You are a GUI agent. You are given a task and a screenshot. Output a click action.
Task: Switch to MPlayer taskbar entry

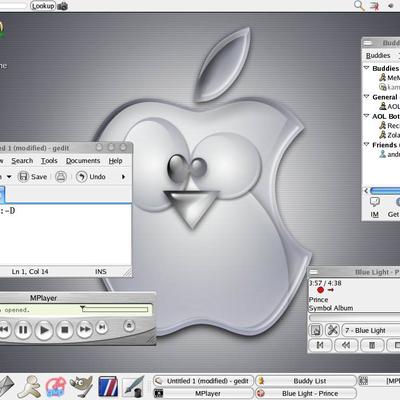click(203, 393)
